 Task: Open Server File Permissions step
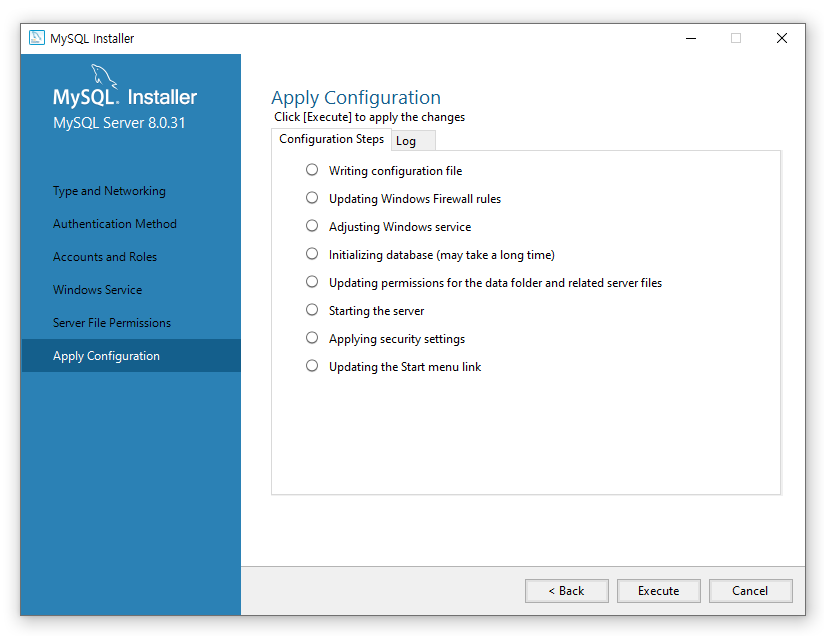pyautogui.click(x=112, y=323)
